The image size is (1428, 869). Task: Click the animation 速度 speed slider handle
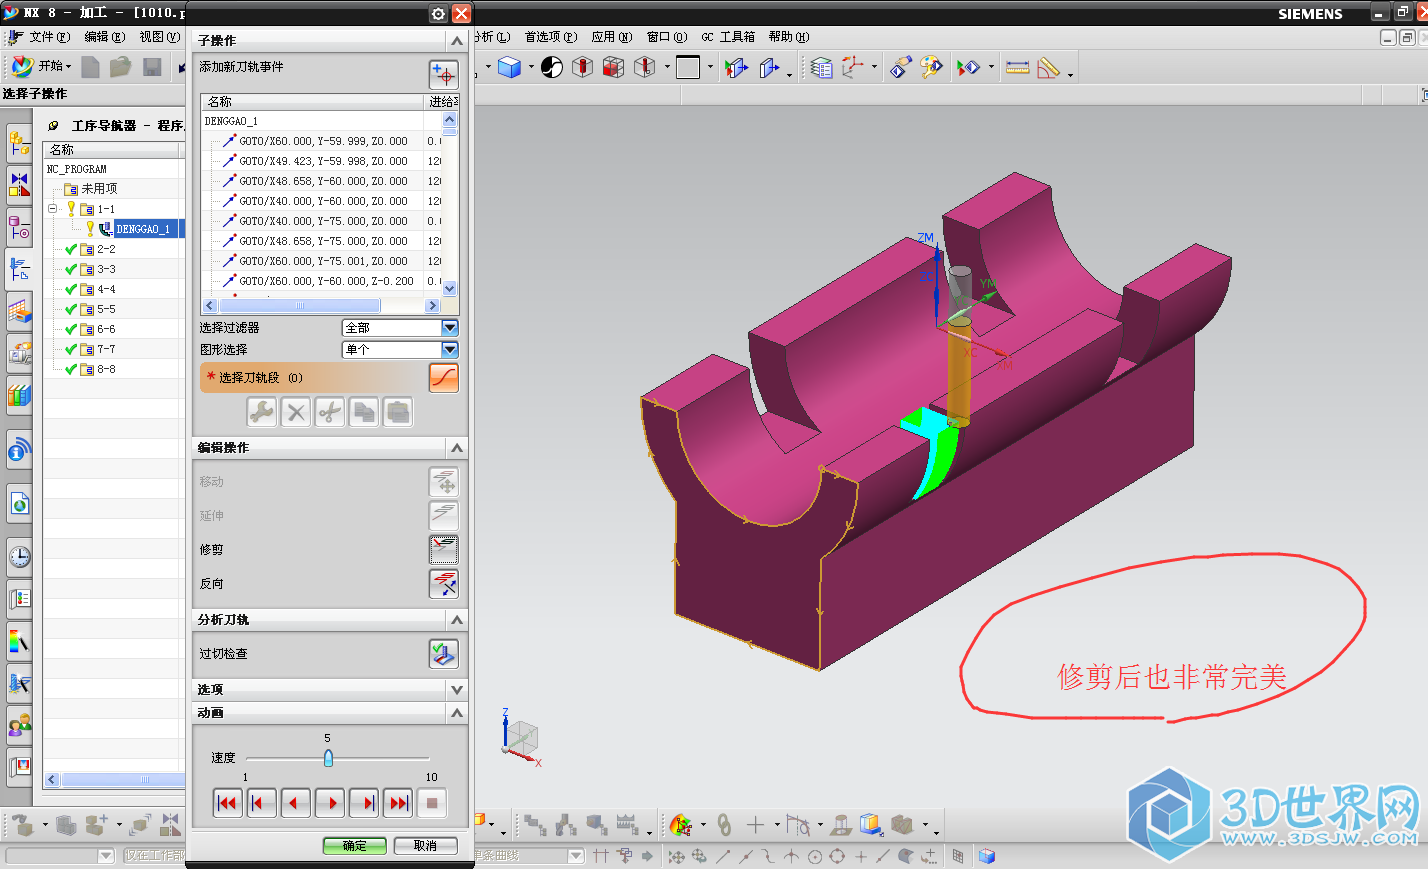tap(328, 759)
